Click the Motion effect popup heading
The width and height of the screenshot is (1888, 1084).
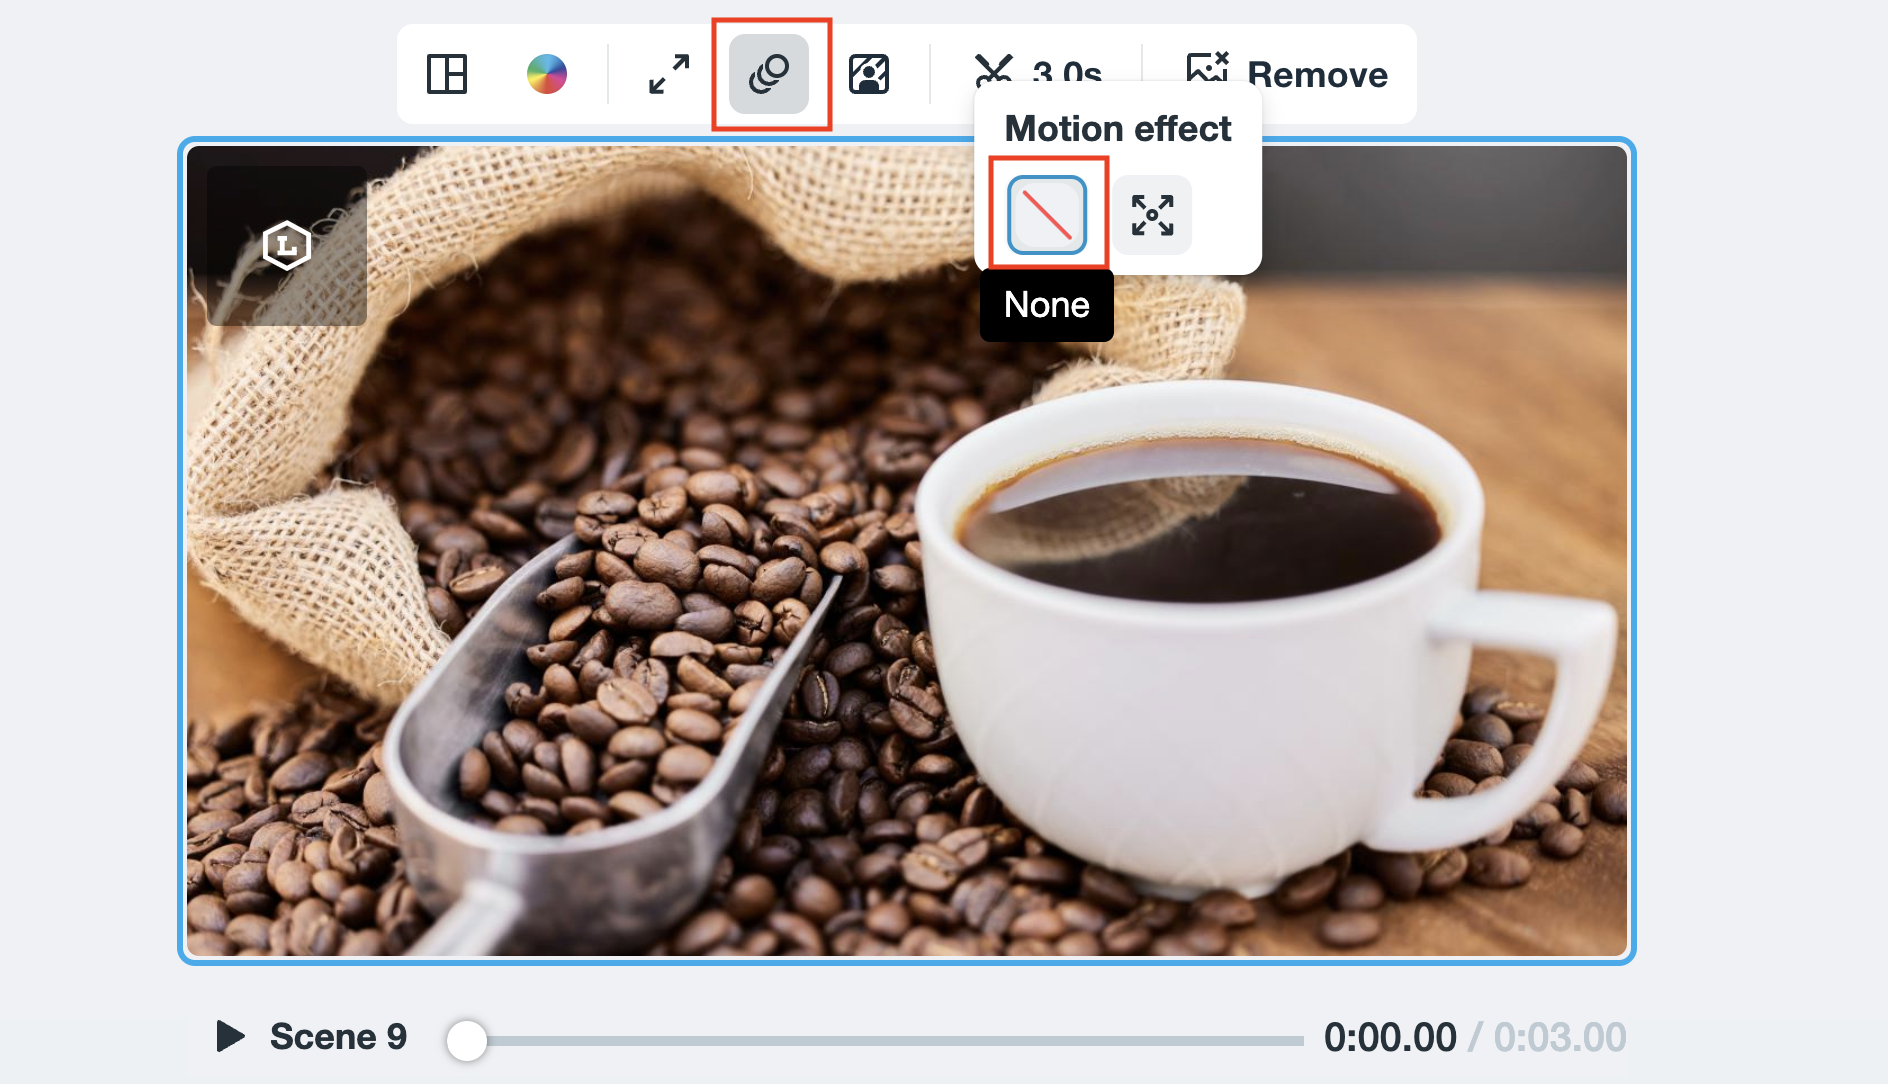coord(1117,129)
